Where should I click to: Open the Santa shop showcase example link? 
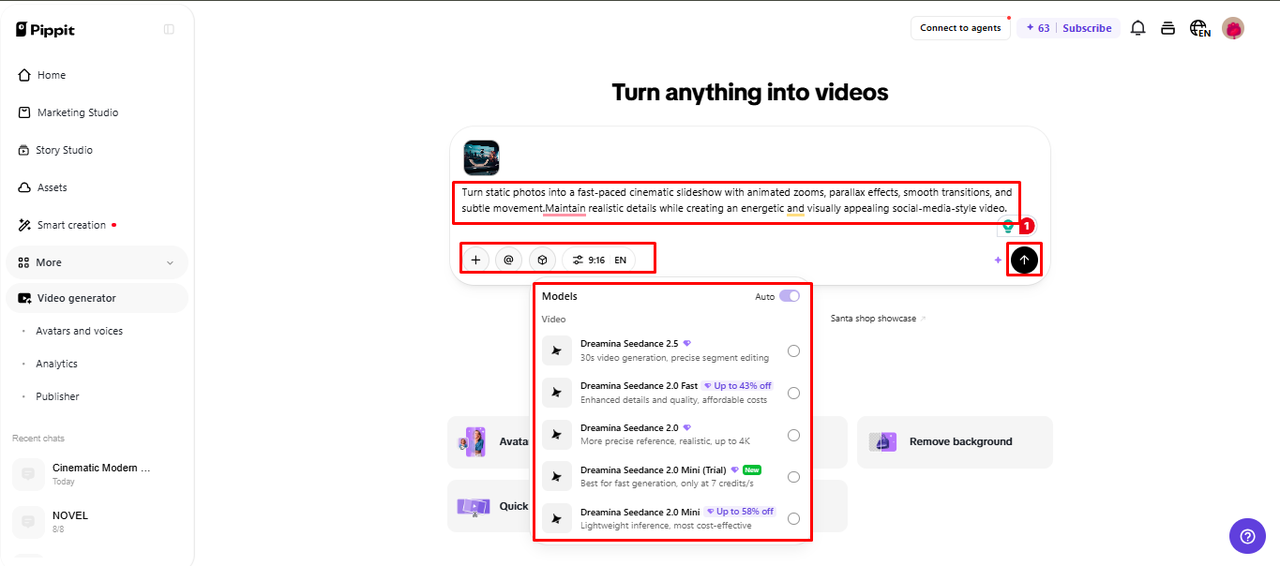click(877, 318)
